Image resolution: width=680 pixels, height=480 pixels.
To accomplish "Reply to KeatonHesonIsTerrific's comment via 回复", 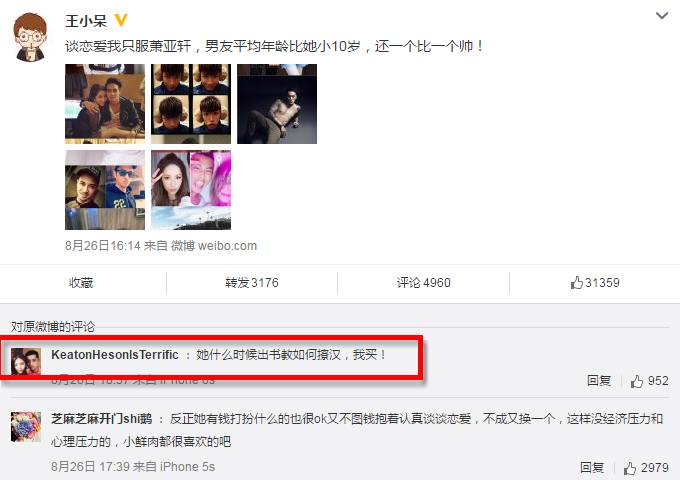I will pyautogui.click(x=599, y=381).
